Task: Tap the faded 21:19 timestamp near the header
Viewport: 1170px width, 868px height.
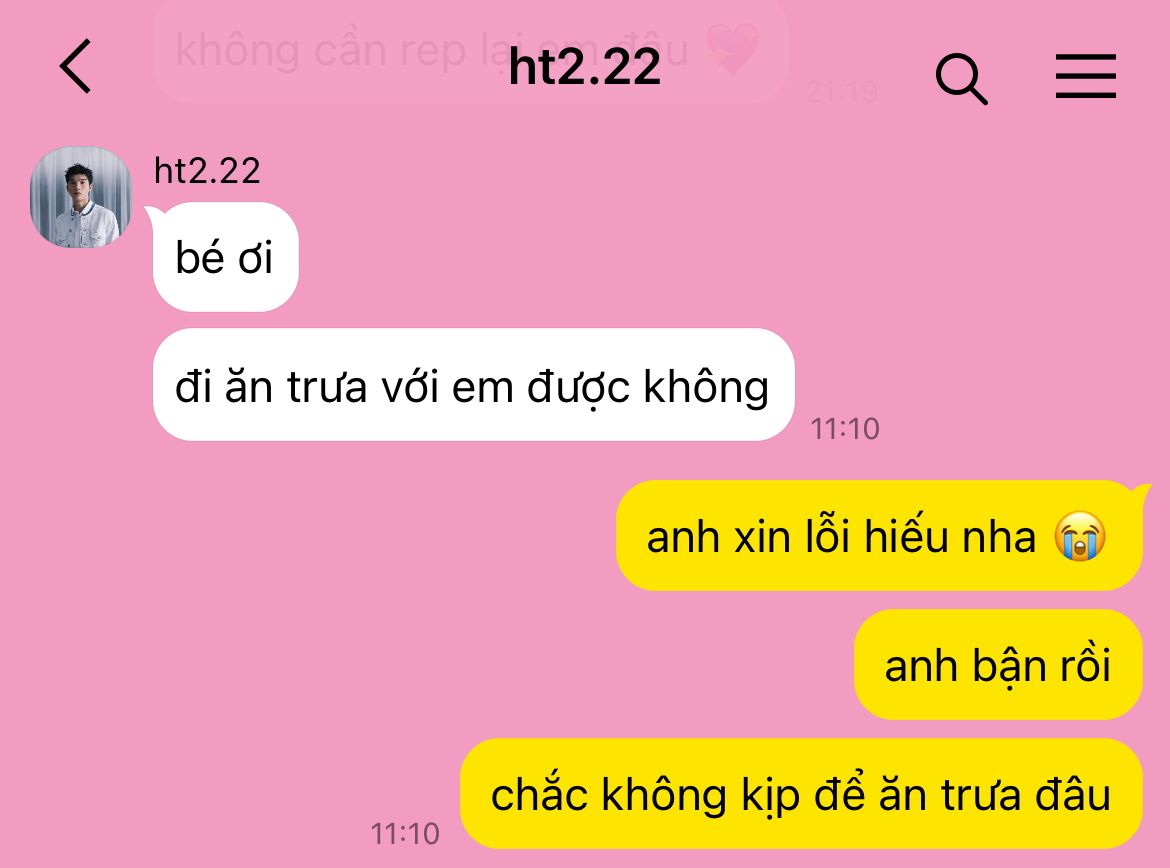Action: 842,92
